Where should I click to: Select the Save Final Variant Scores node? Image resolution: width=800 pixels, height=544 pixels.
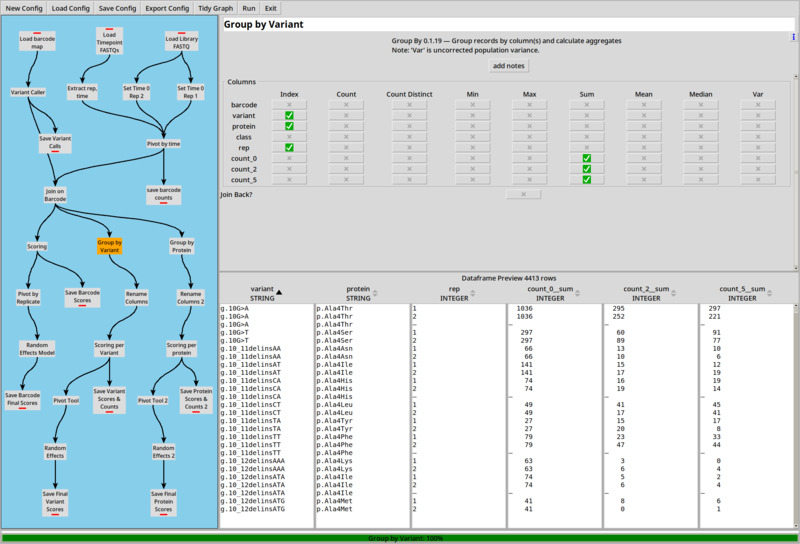[x=55, y=502]
